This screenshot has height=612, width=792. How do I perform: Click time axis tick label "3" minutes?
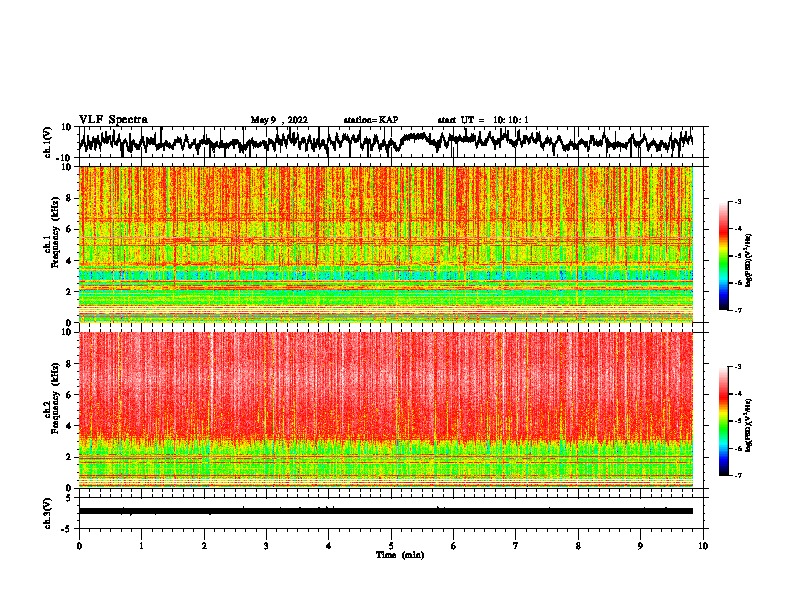(x=266, y=546)
